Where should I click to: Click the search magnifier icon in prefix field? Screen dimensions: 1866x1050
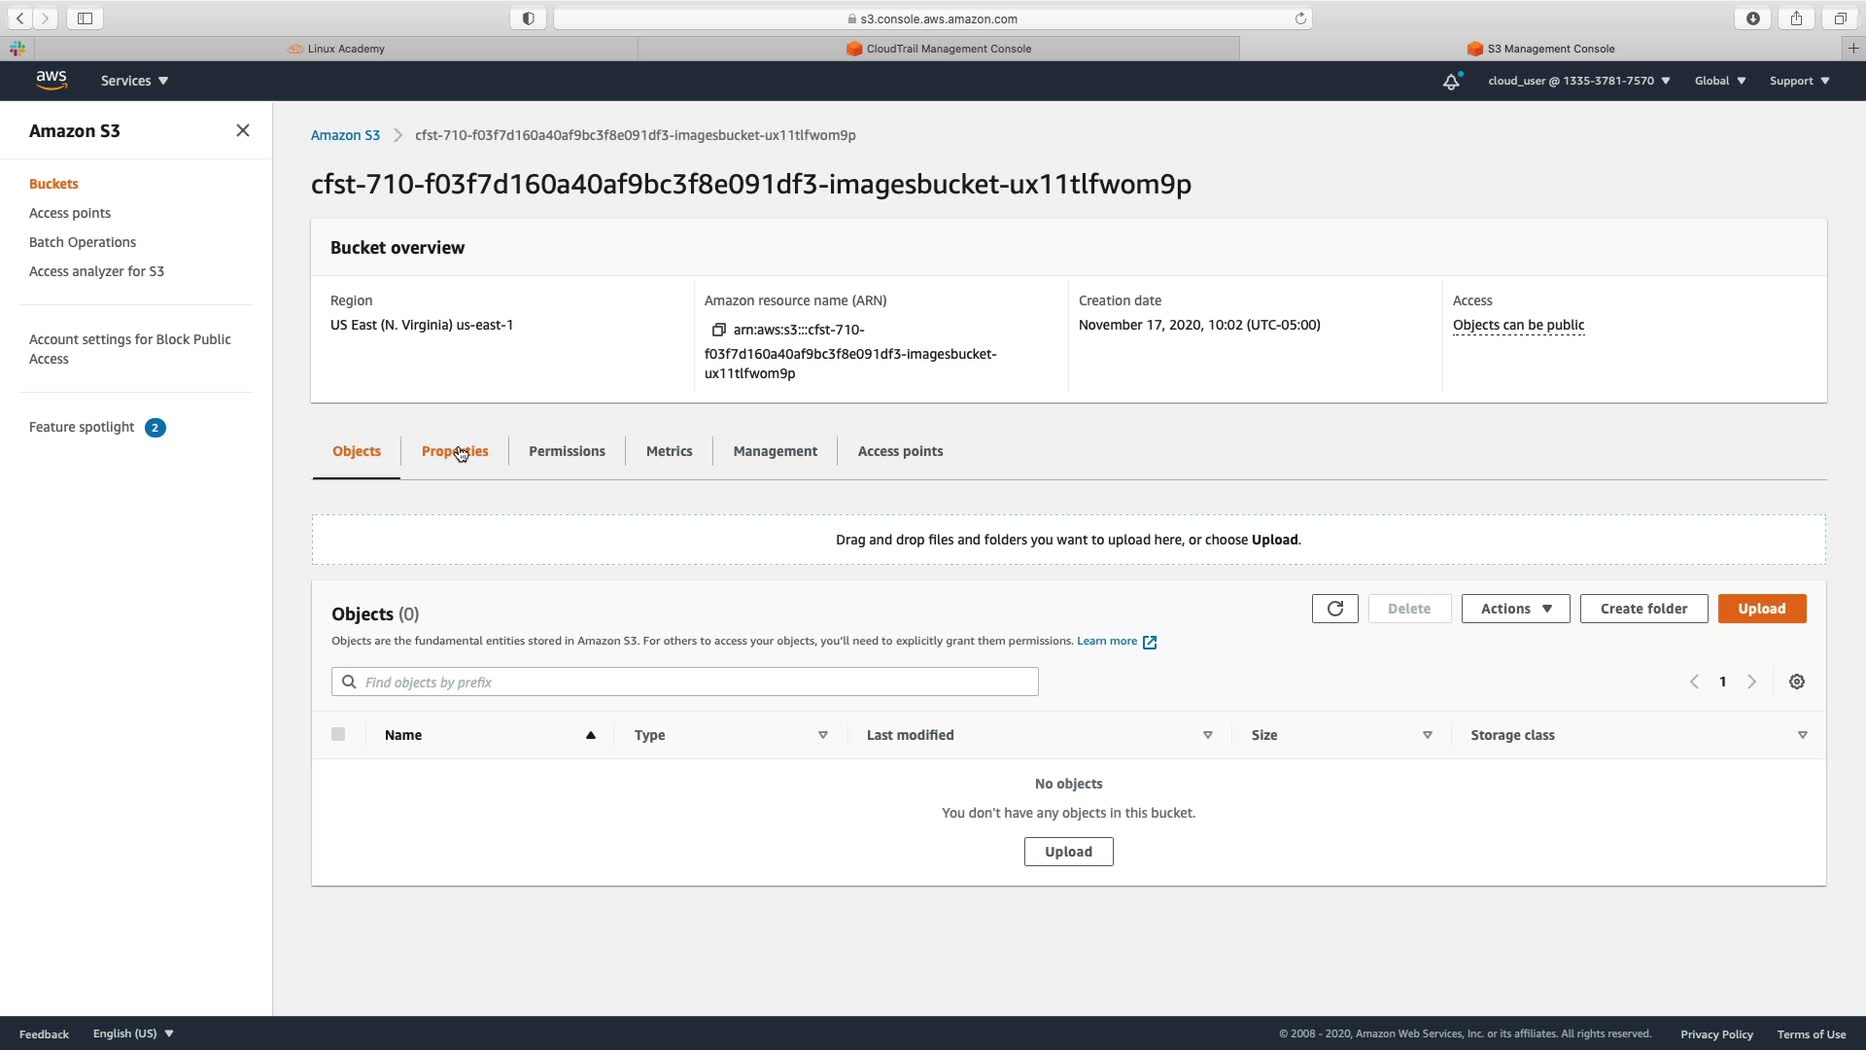point(349,682)
